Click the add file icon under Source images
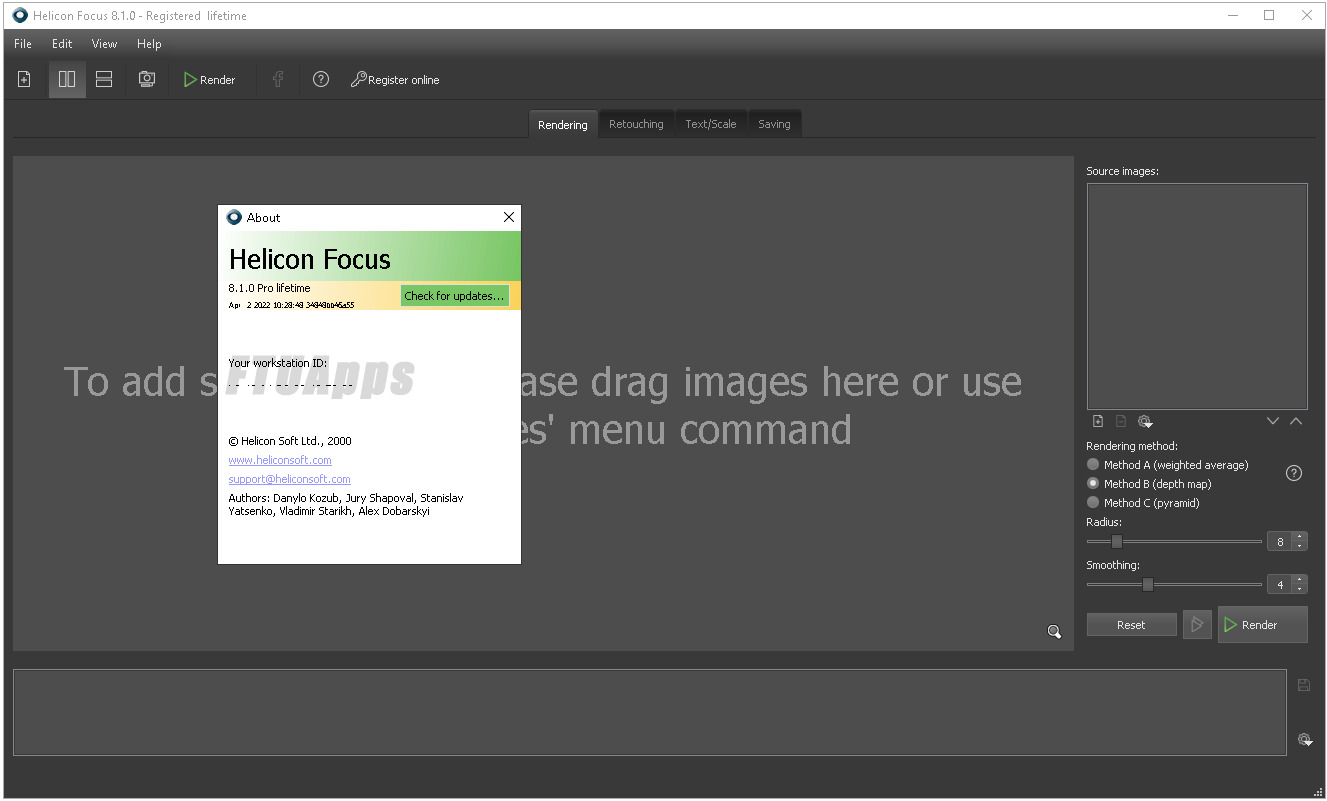This screenshot has height=801, width=1327. (x=1097, y=421)
